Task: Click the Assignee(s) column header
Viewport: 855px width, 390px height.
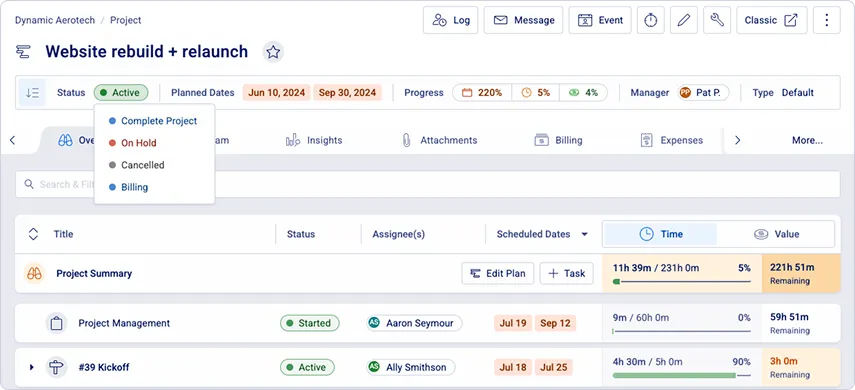Action: (x=399, y=234)
